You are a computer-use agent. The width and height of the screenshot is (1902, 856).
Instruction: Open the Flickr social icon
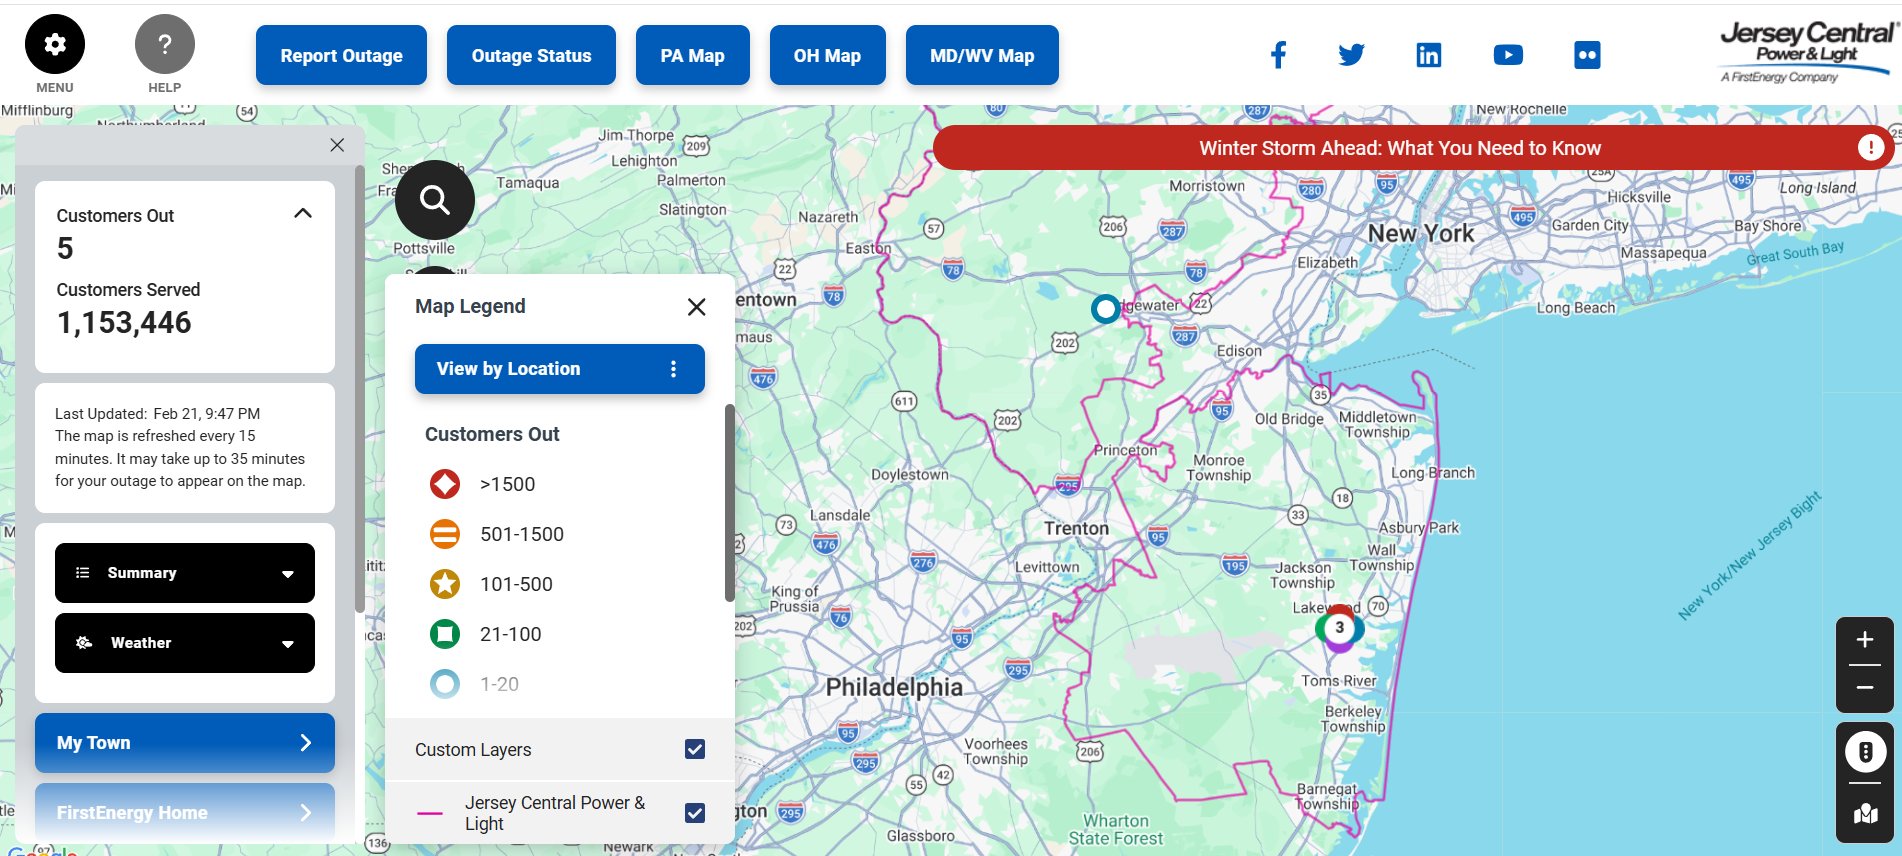pos(1587,55)
